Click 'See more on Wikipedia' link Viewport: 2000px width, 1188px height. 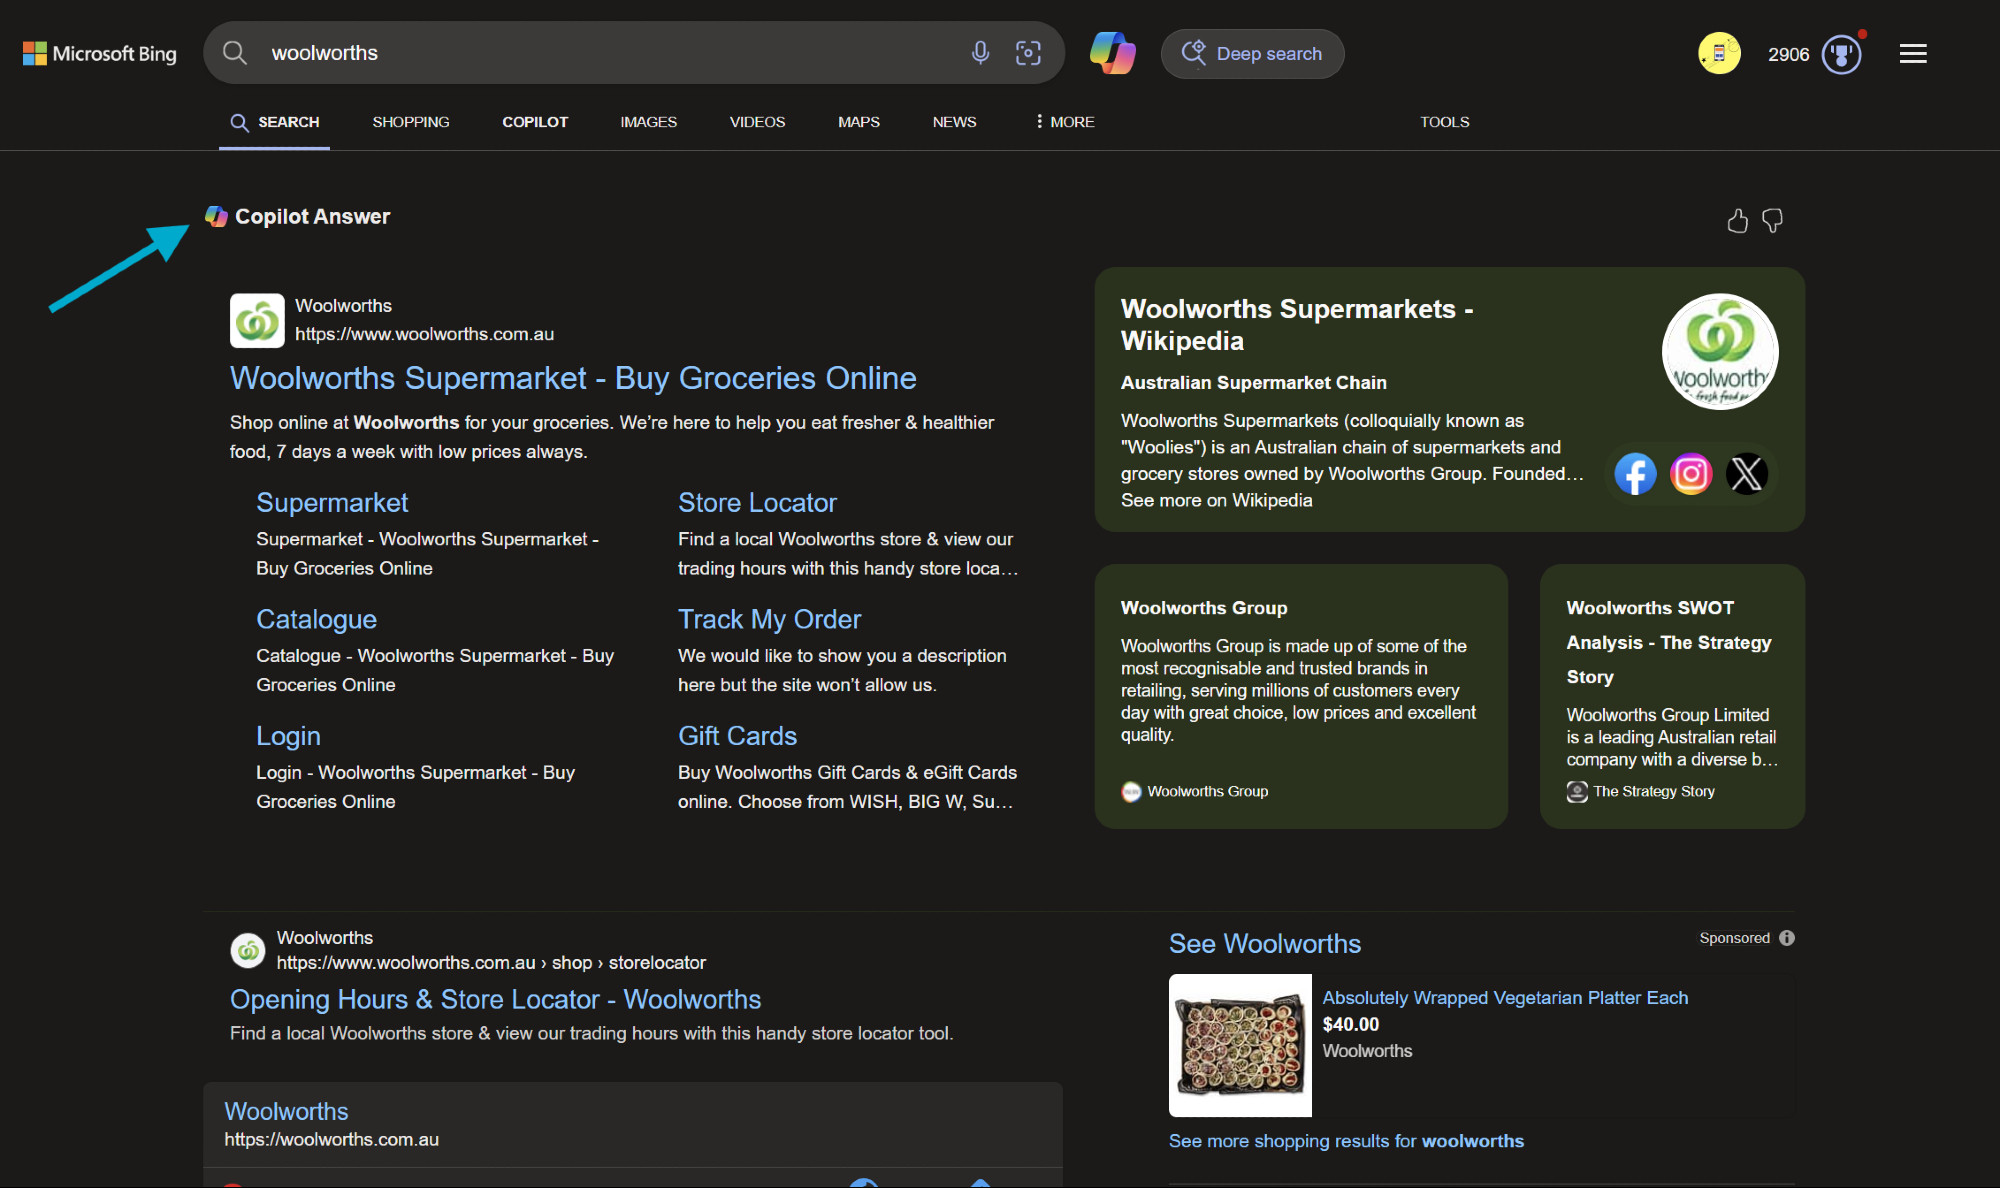coord(1216,500)
